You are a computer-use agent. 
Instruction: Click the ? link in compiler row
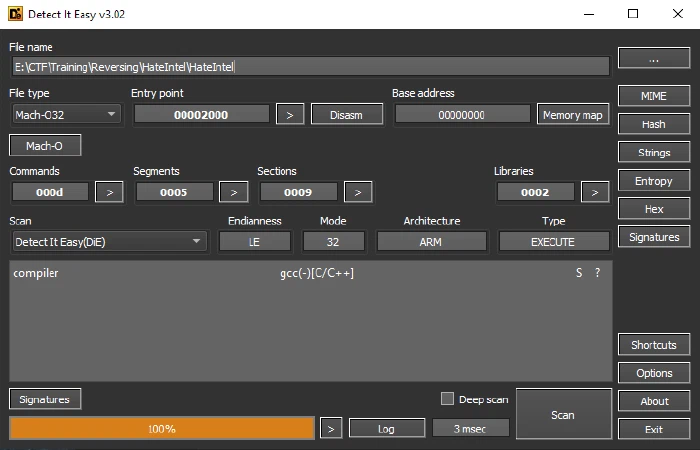(598, 273)
